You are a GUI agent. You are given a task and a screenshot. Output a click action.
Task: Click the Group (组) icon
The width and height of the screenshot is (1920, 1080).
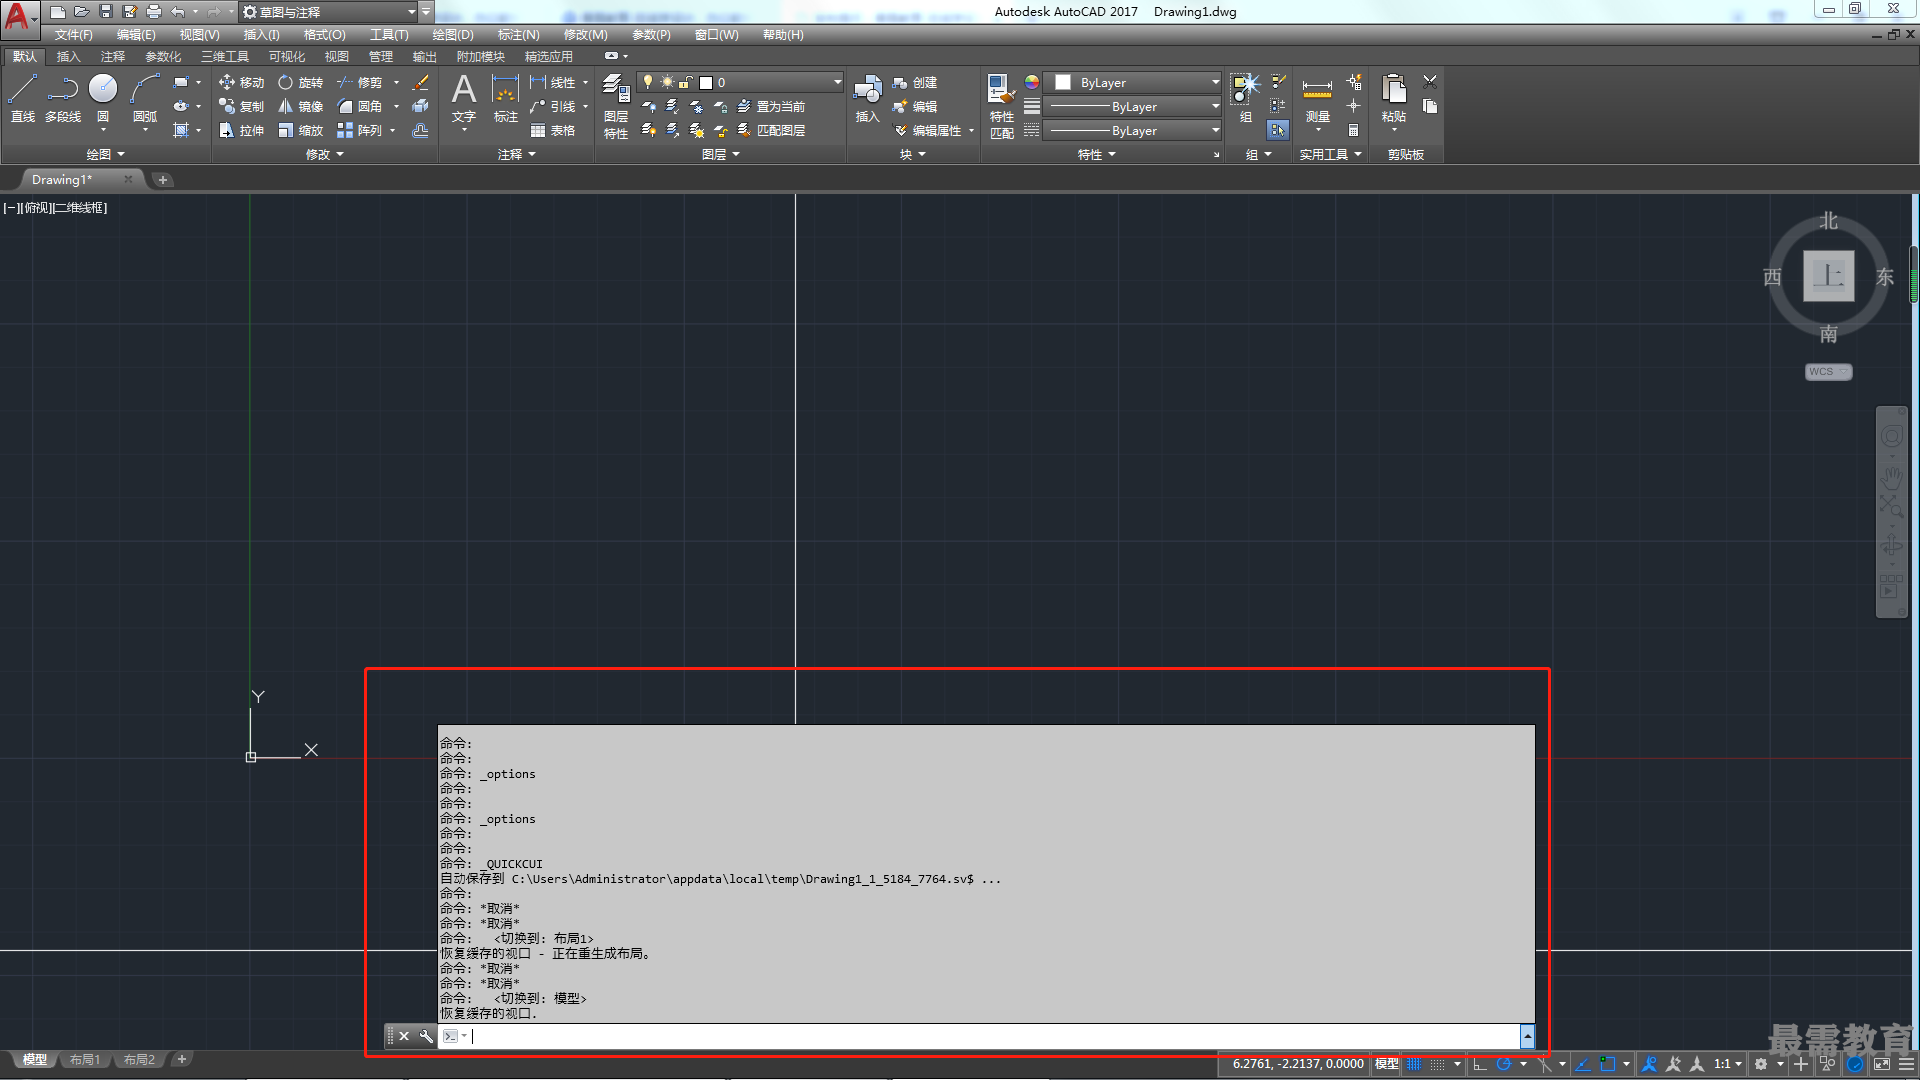point(1246,98)
